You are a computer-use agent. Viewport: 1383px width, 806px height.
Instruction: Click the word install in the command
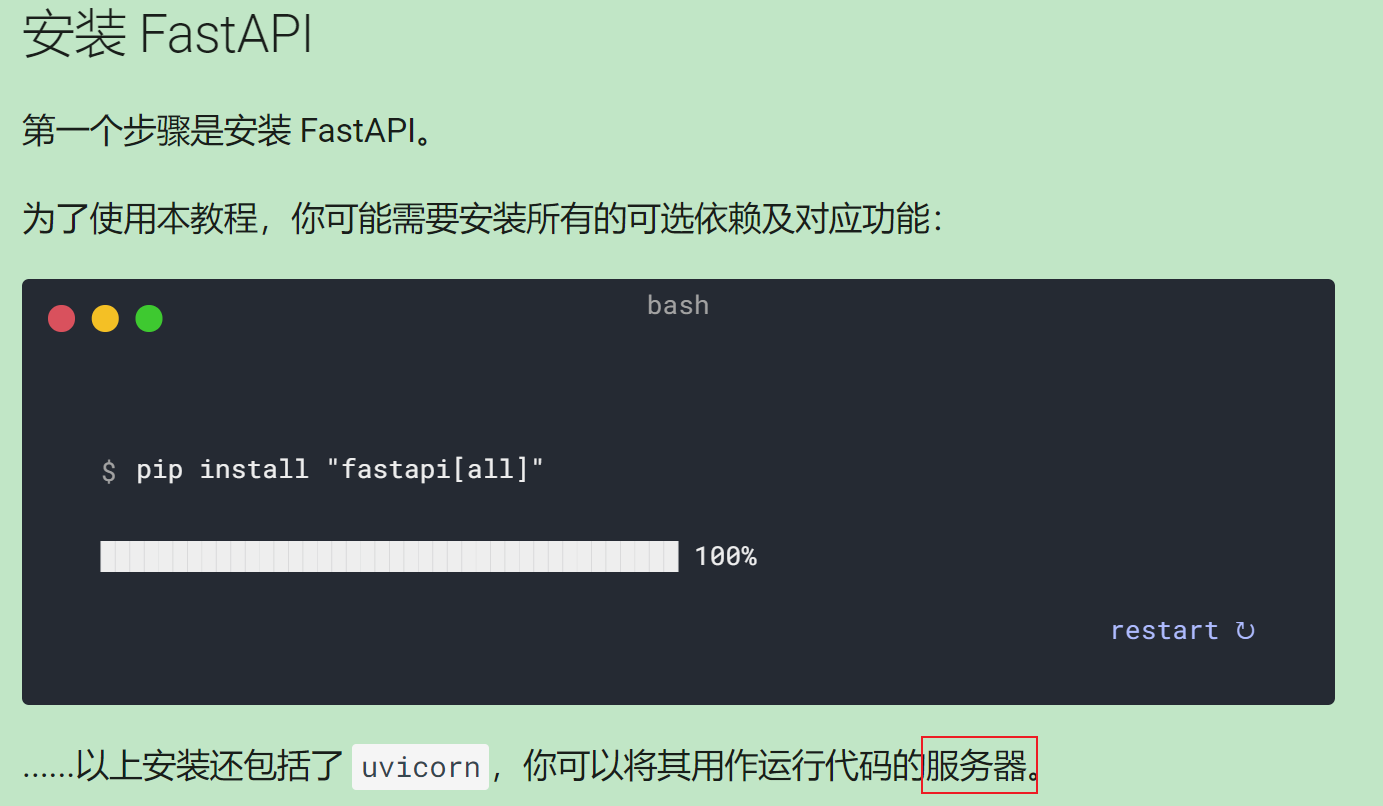(254, 469)
